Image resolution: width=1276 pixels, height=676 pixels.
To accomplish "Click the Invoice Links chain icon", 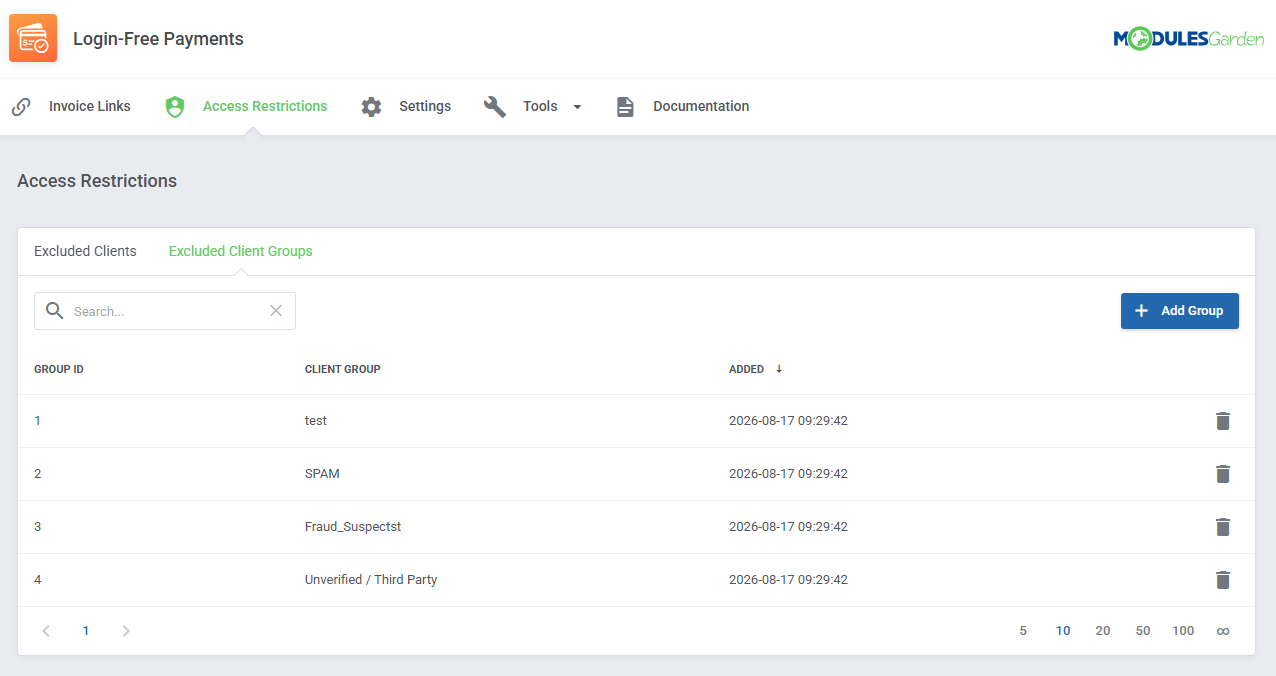I will 21,107.
